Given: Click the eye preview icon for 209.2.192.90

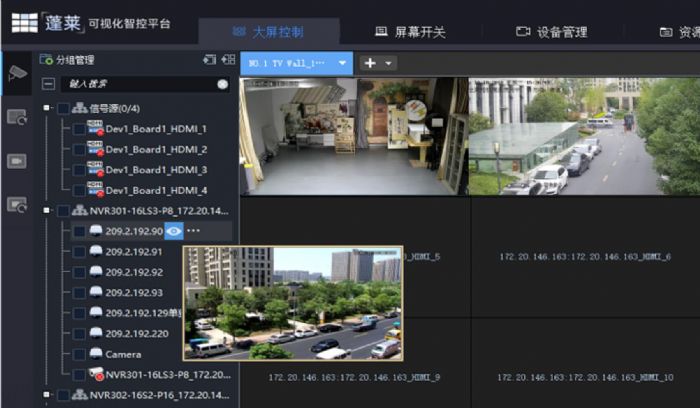Looking at the screenshot, I should (174, 231).
